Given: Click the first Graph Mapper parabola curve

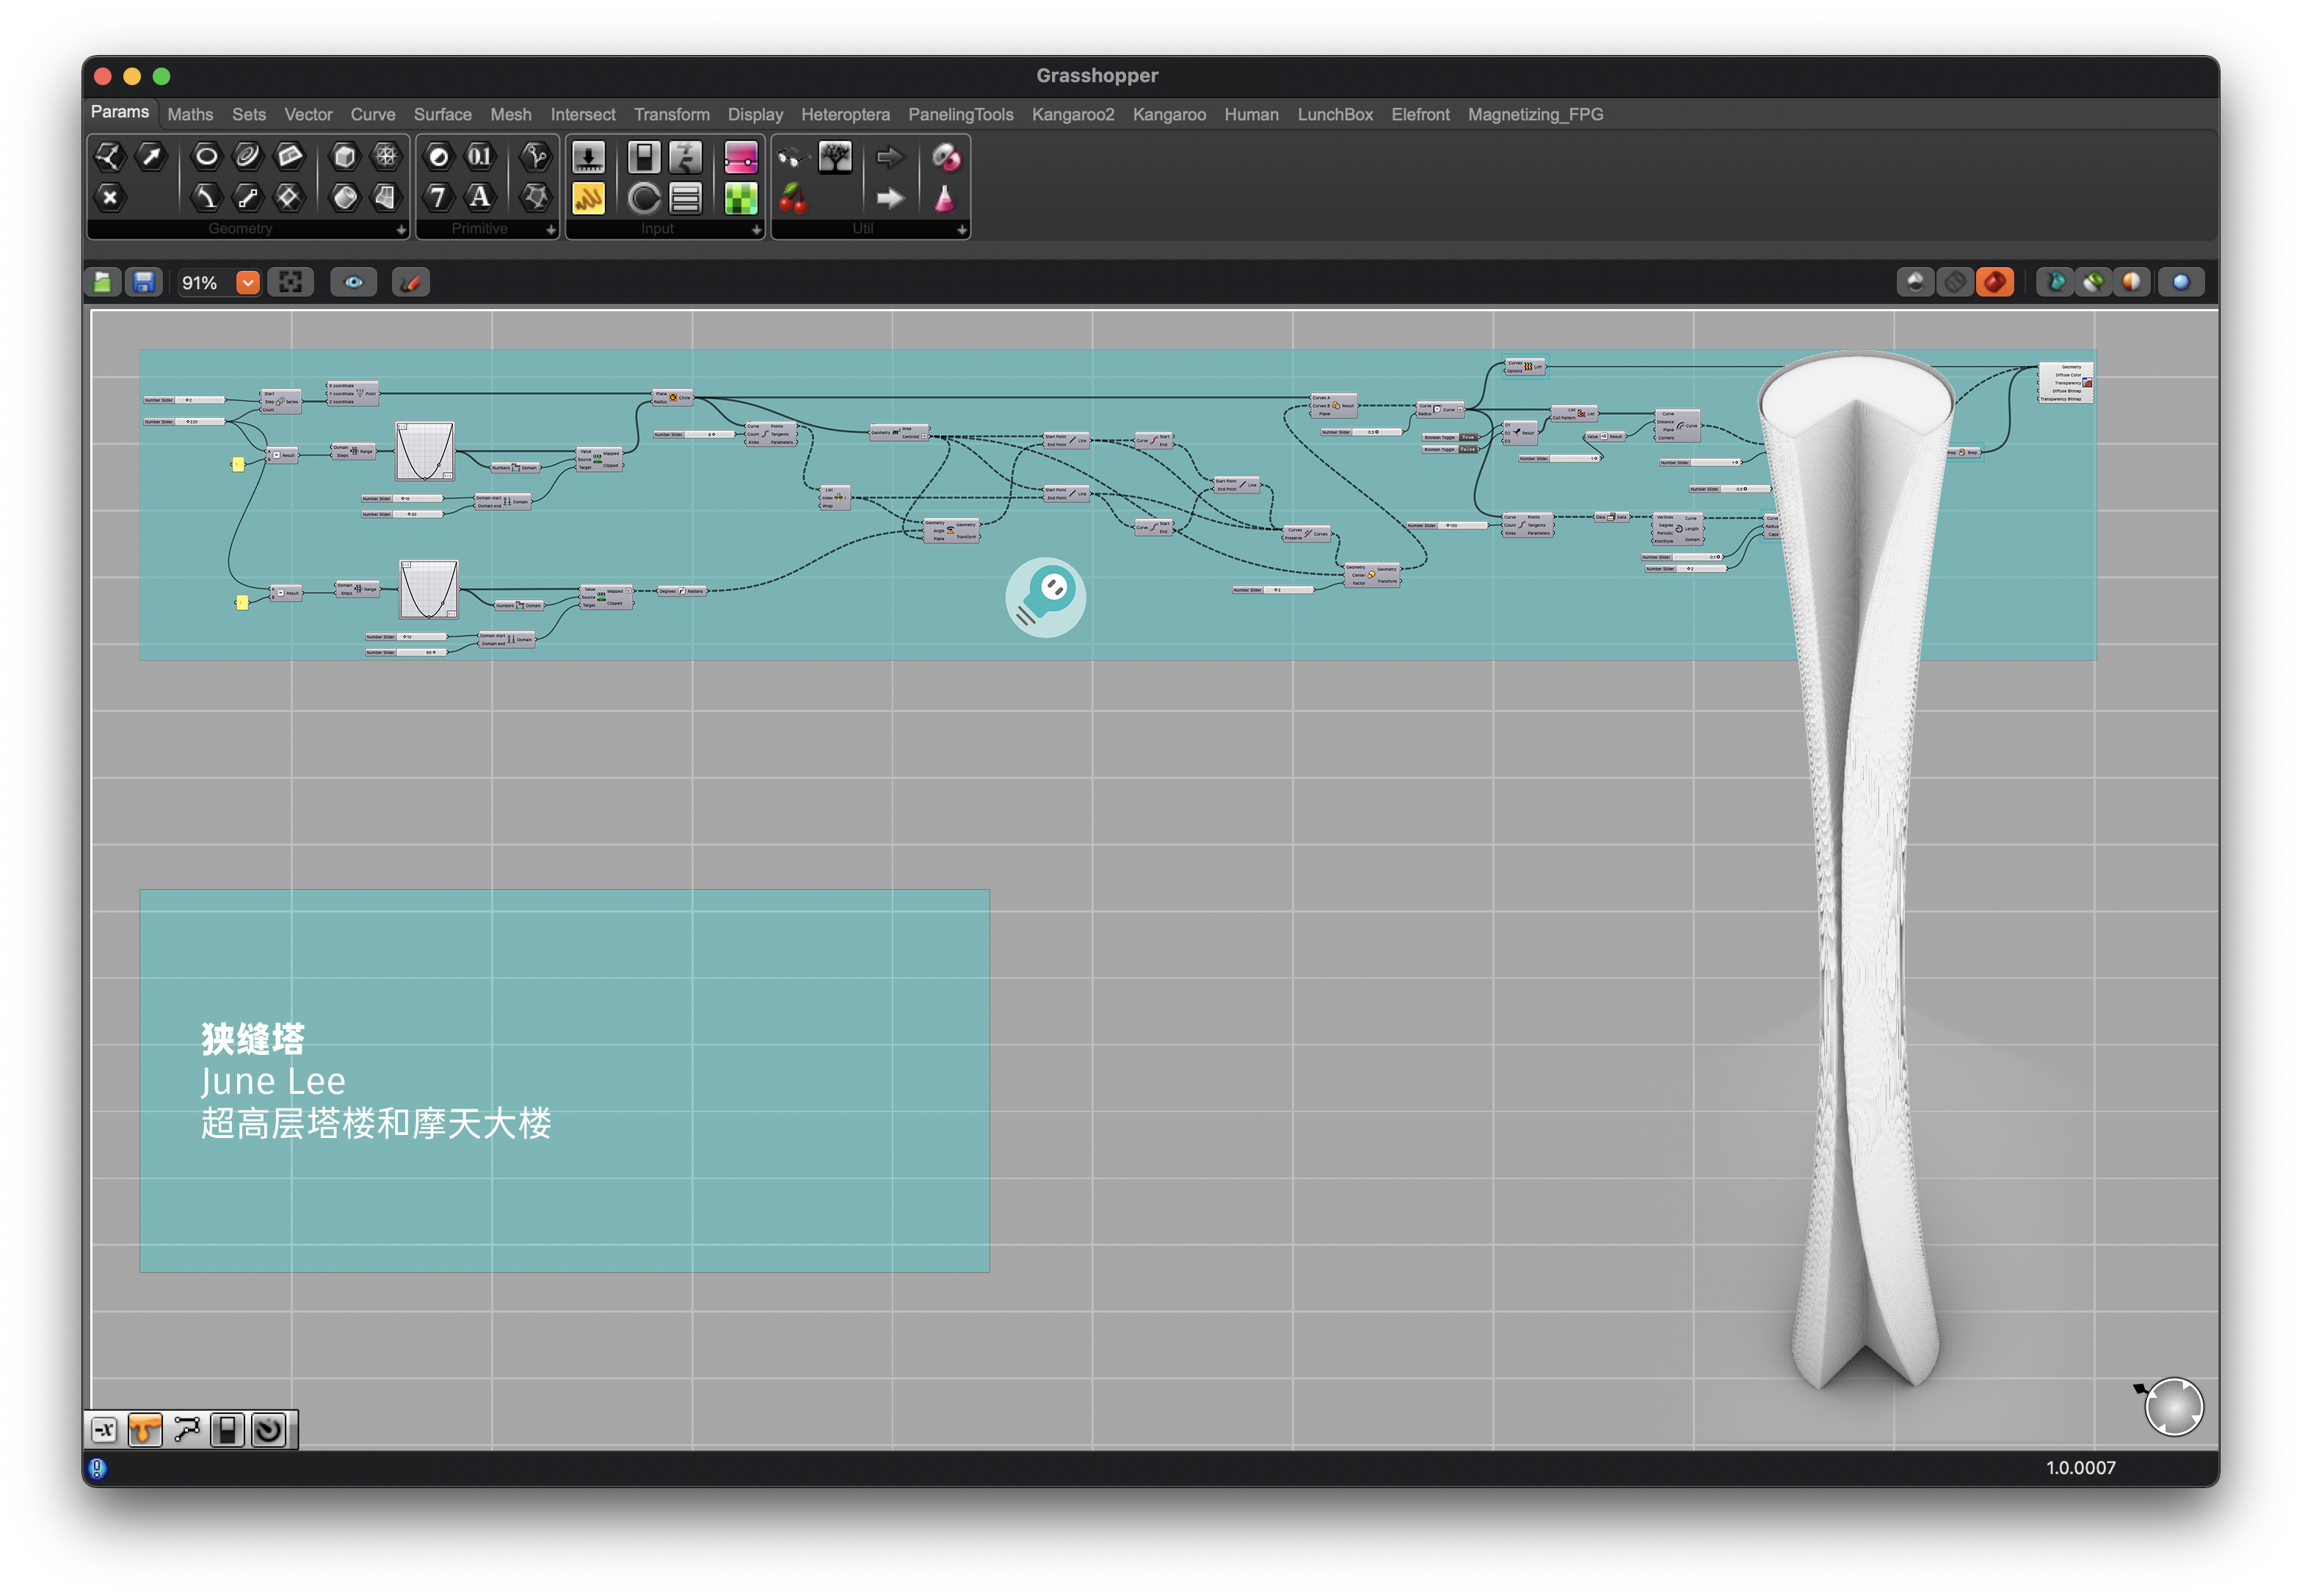Looking at the screenshot, I should coord(425,451).
